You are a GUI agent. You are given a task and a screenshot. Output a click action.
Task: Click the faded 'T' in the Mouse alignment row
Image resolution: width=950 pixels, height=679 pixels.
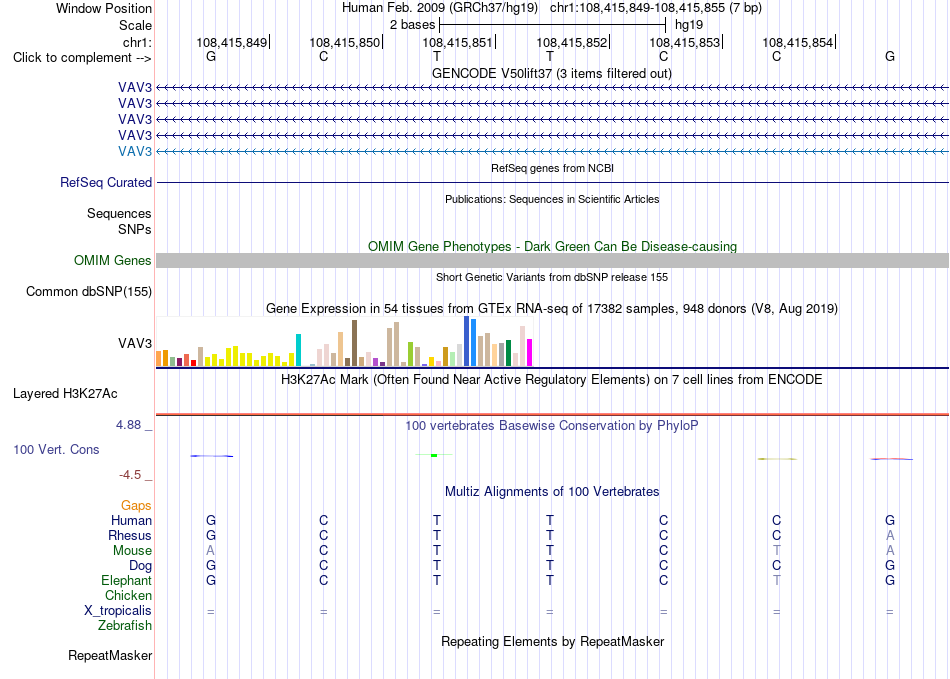[777, 551]
